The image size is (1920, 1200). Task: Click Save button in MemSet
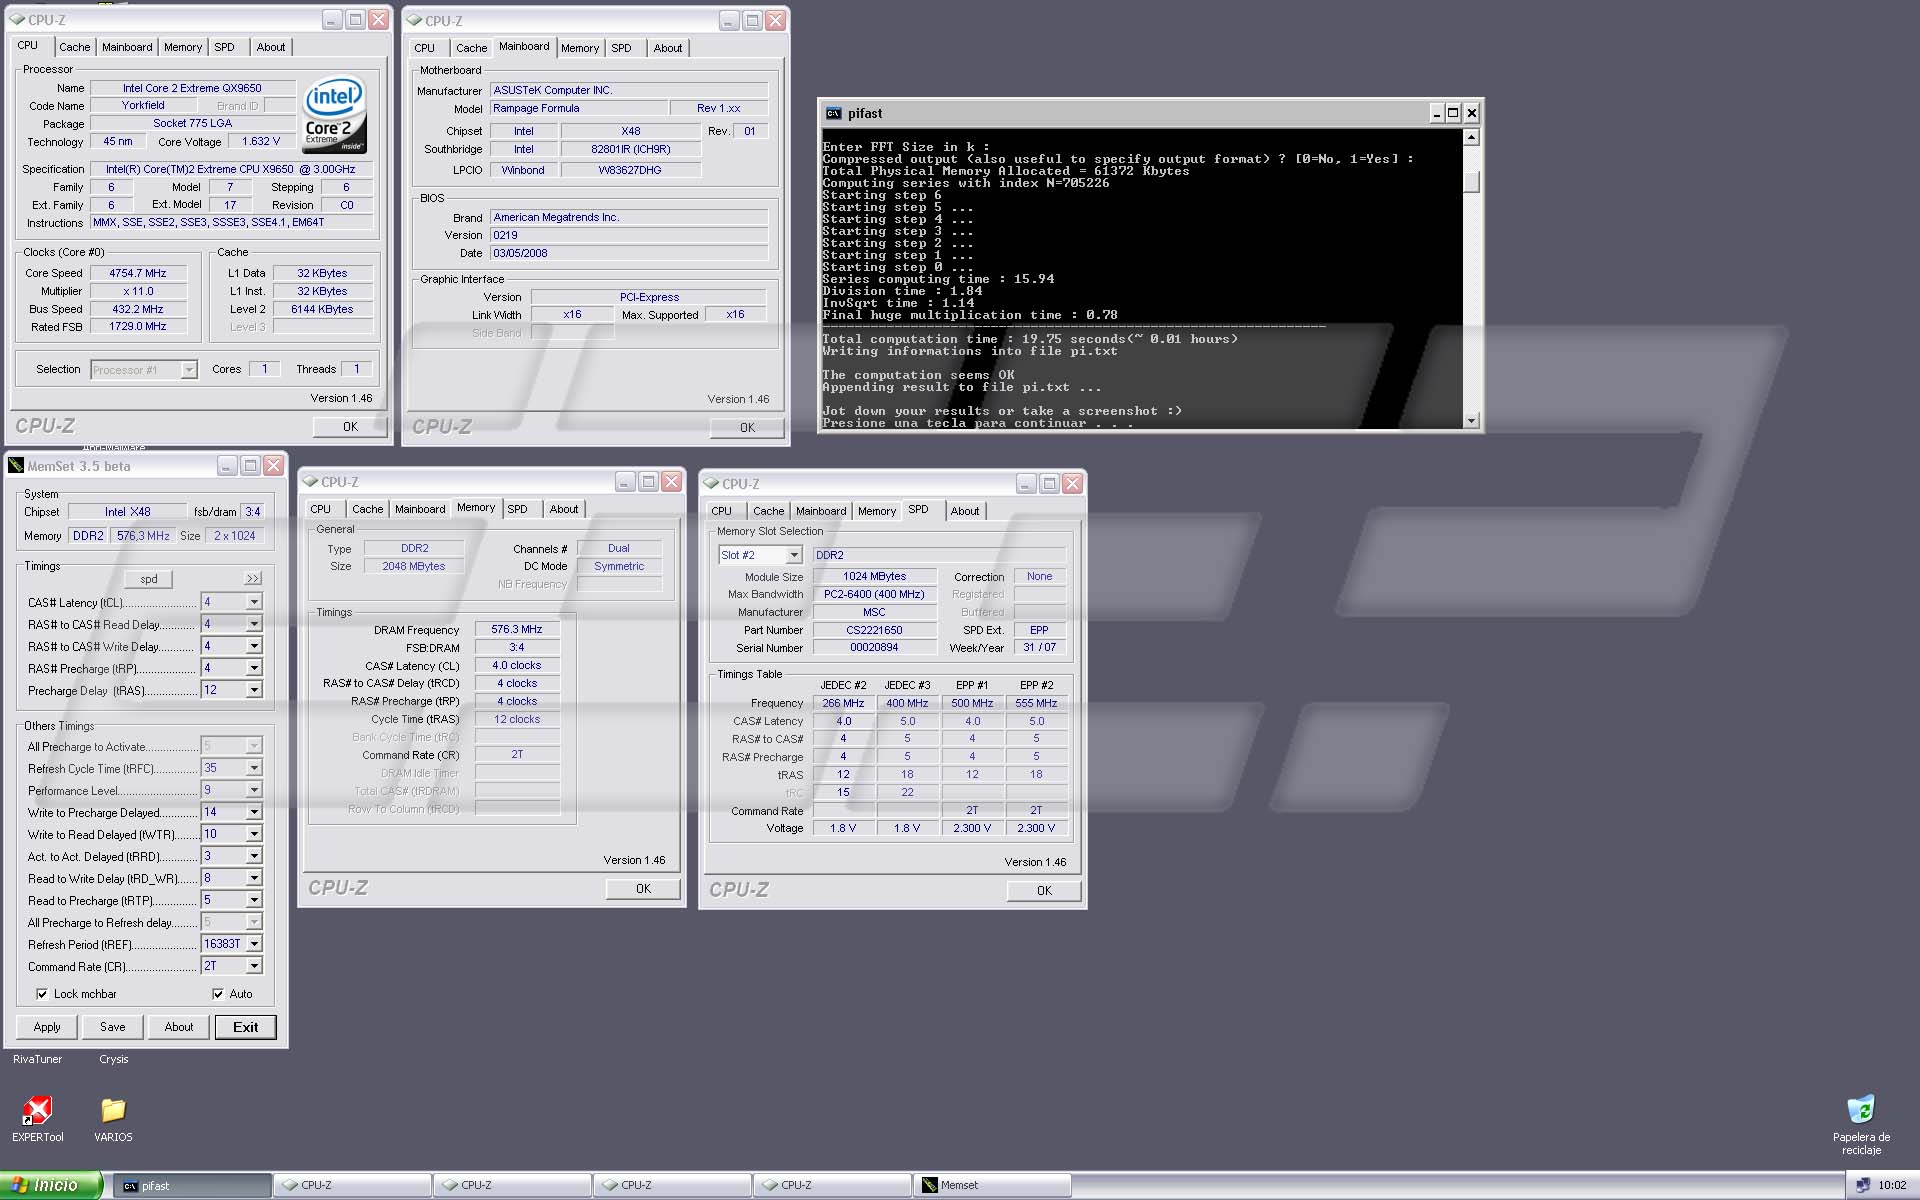pos(113,1027)
